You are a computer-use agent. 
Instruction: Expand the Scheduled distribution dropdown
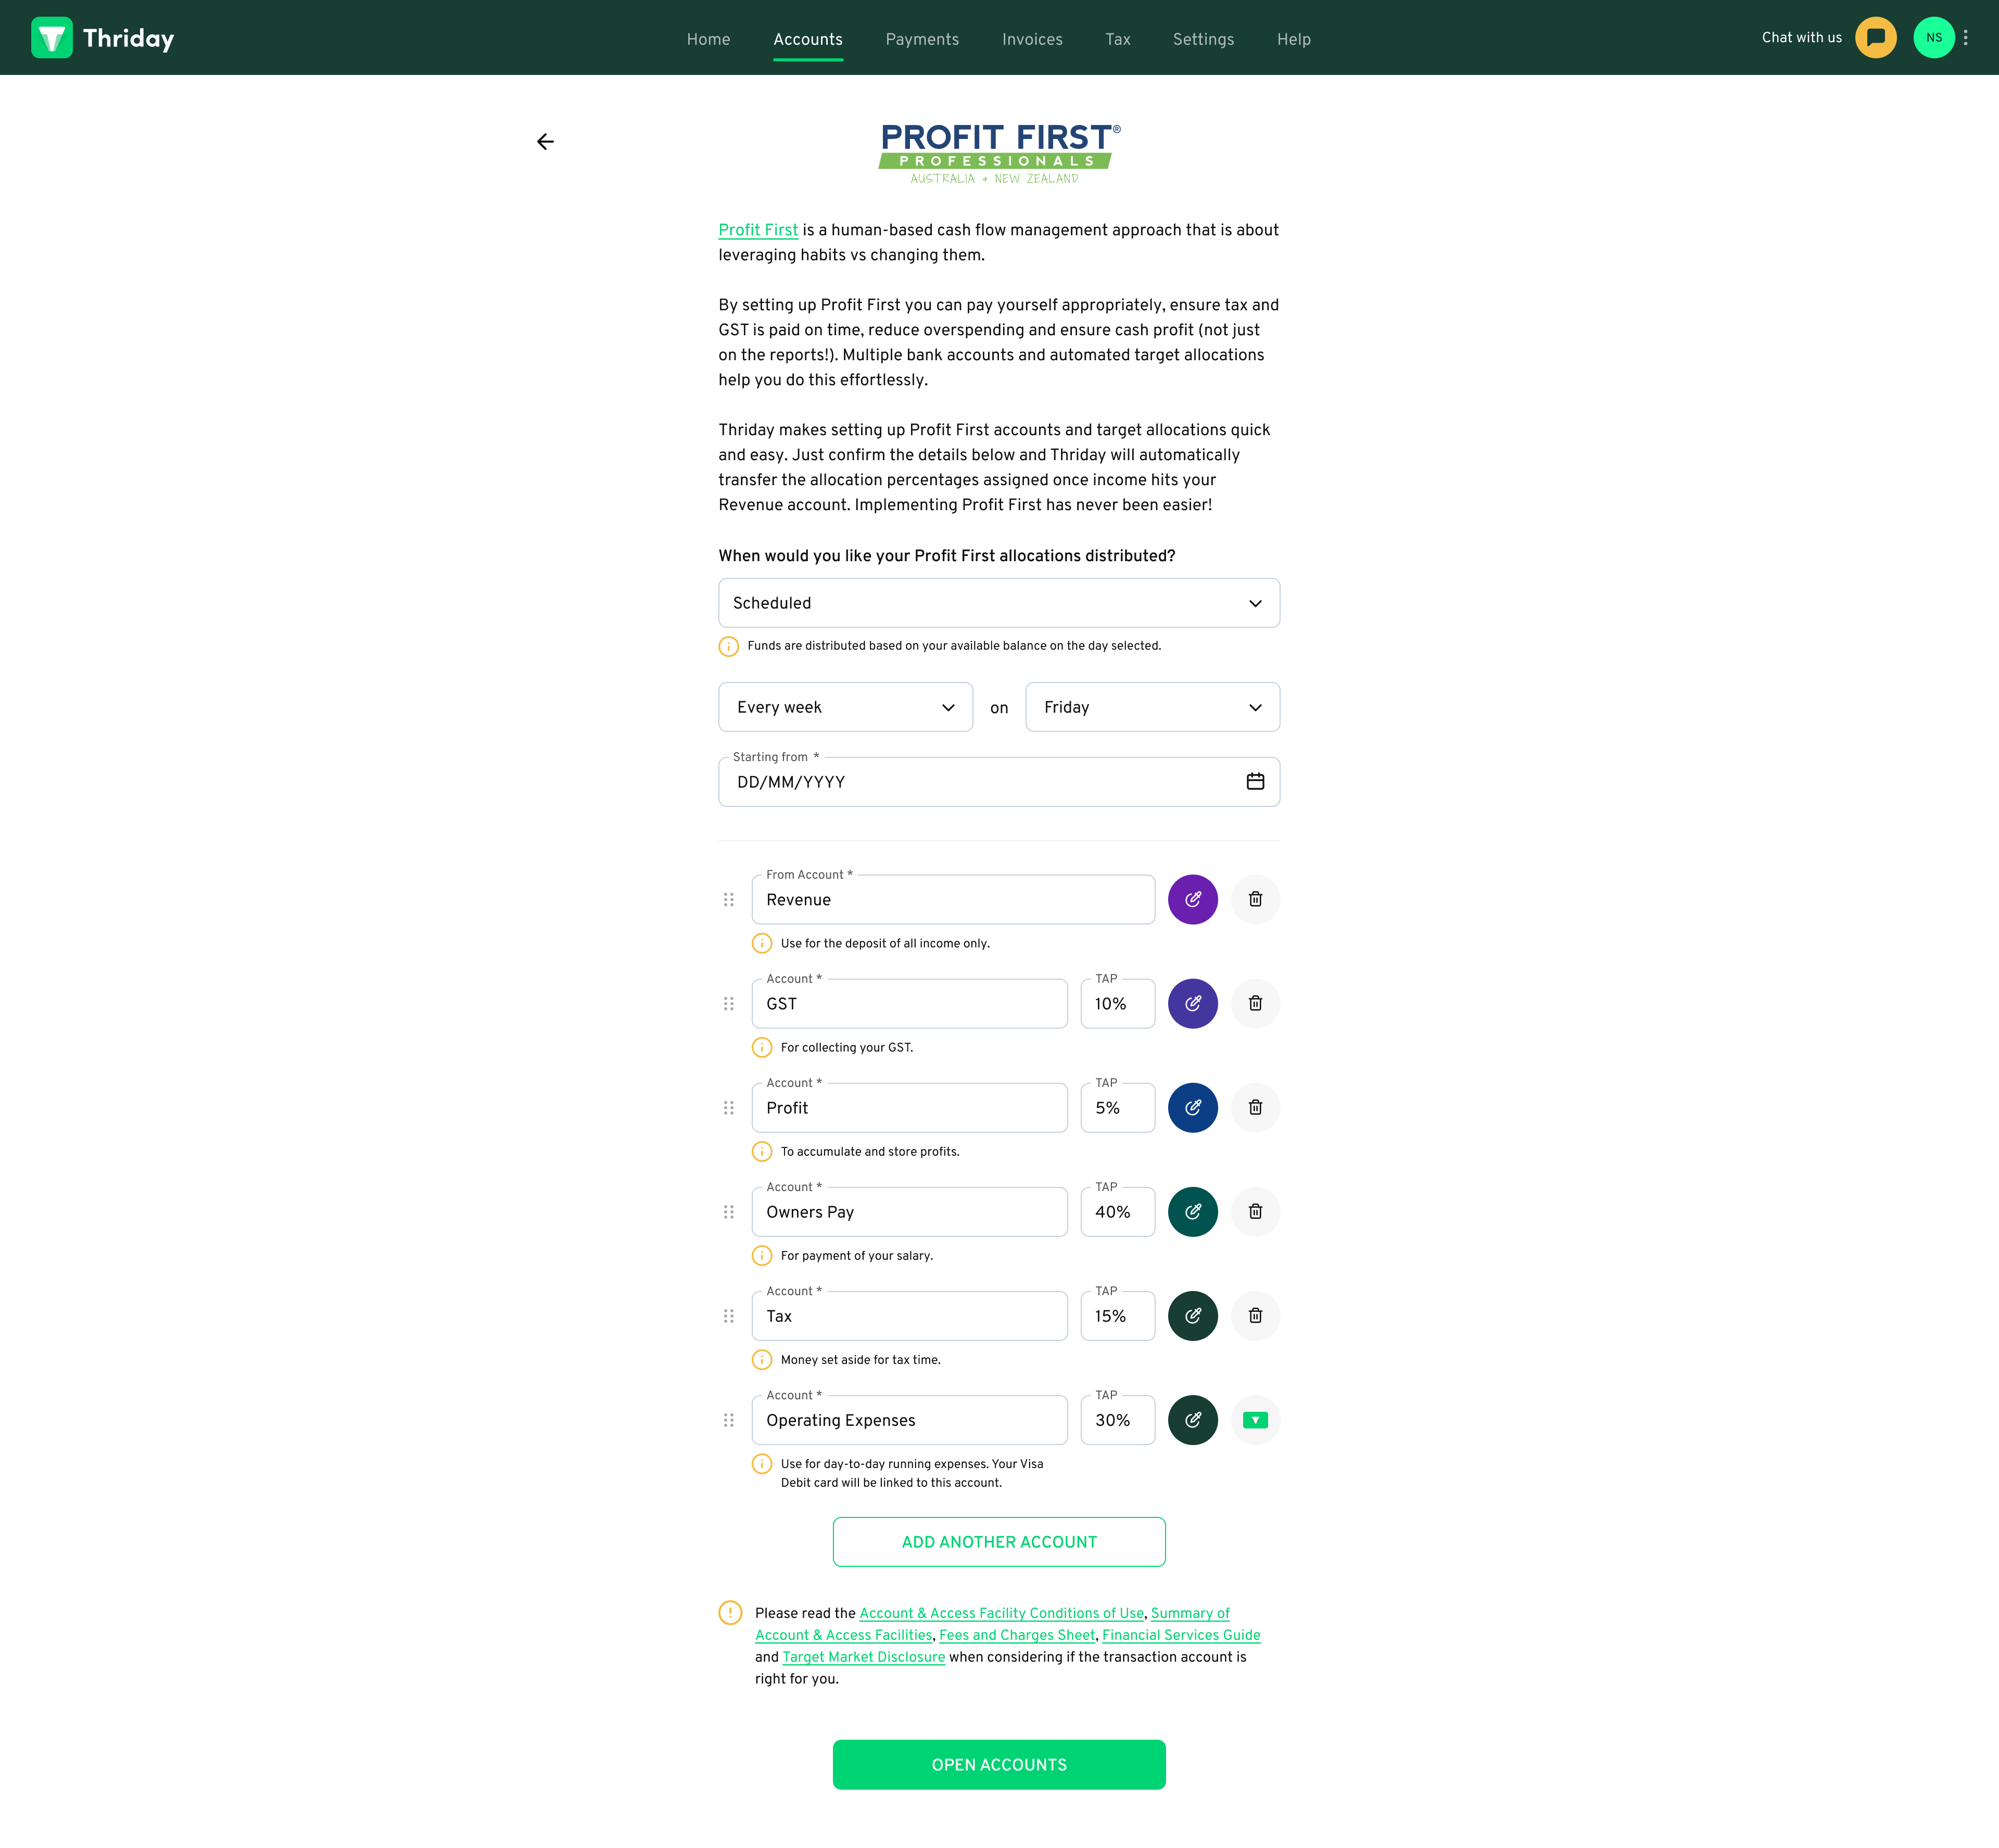click(x=998, y=603)
